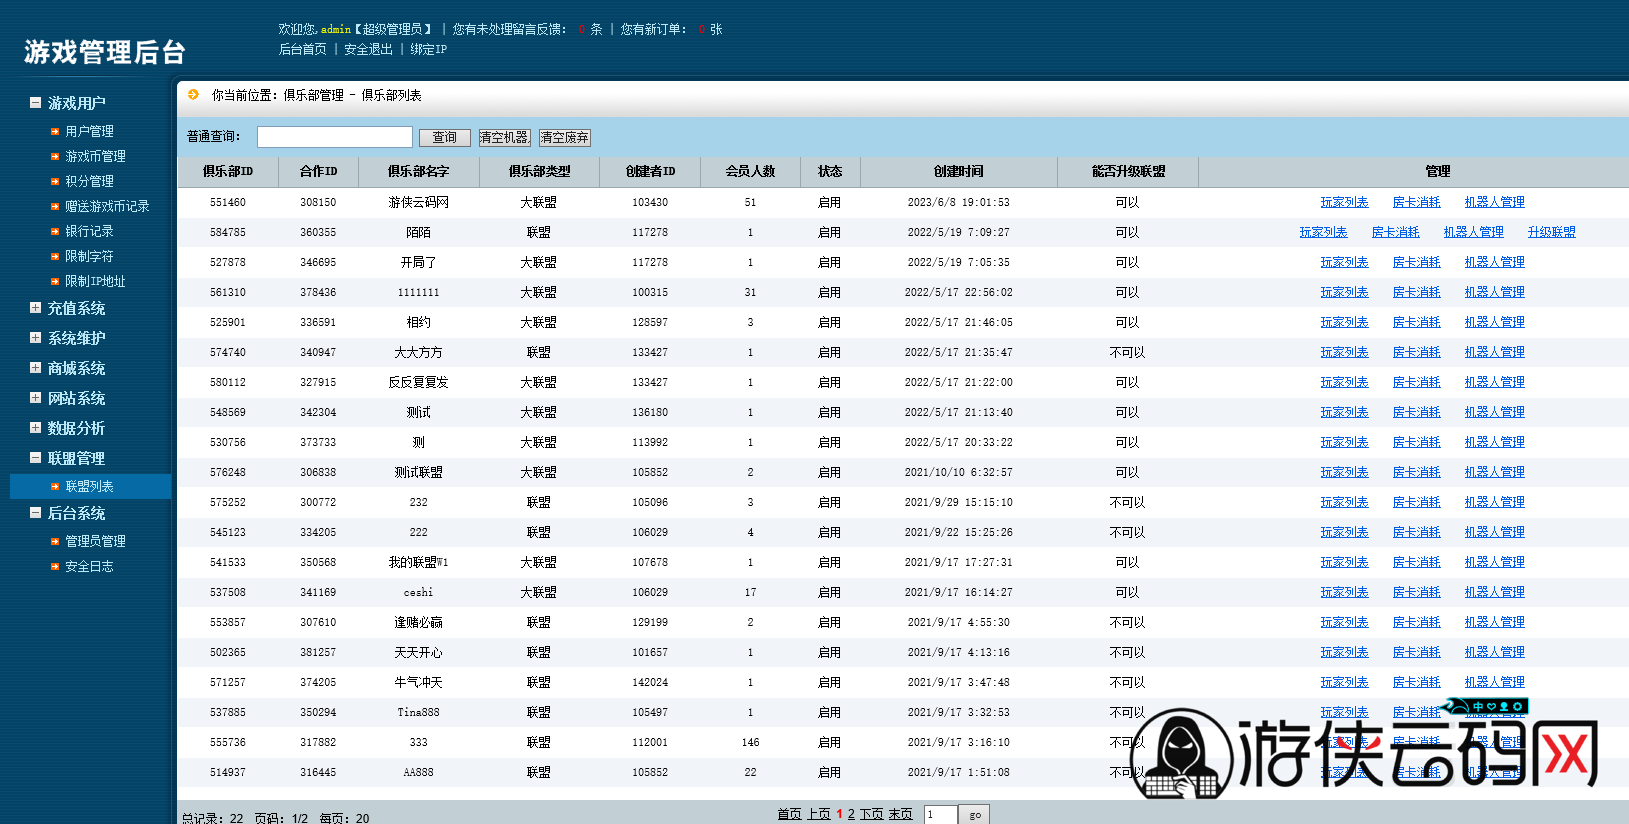The width and height of the screenshot is (1629, 824).
Task: Expand the 系统维护 section
Action: click(35, 337)
